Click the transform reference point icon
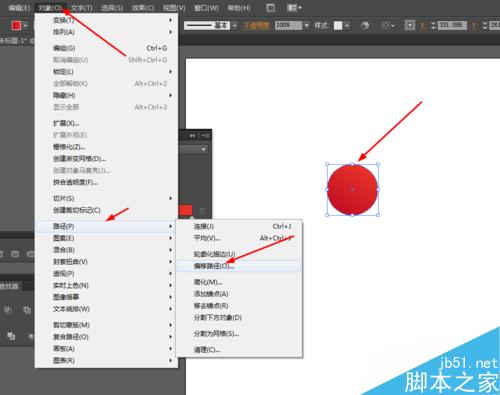 coord(410,25)
